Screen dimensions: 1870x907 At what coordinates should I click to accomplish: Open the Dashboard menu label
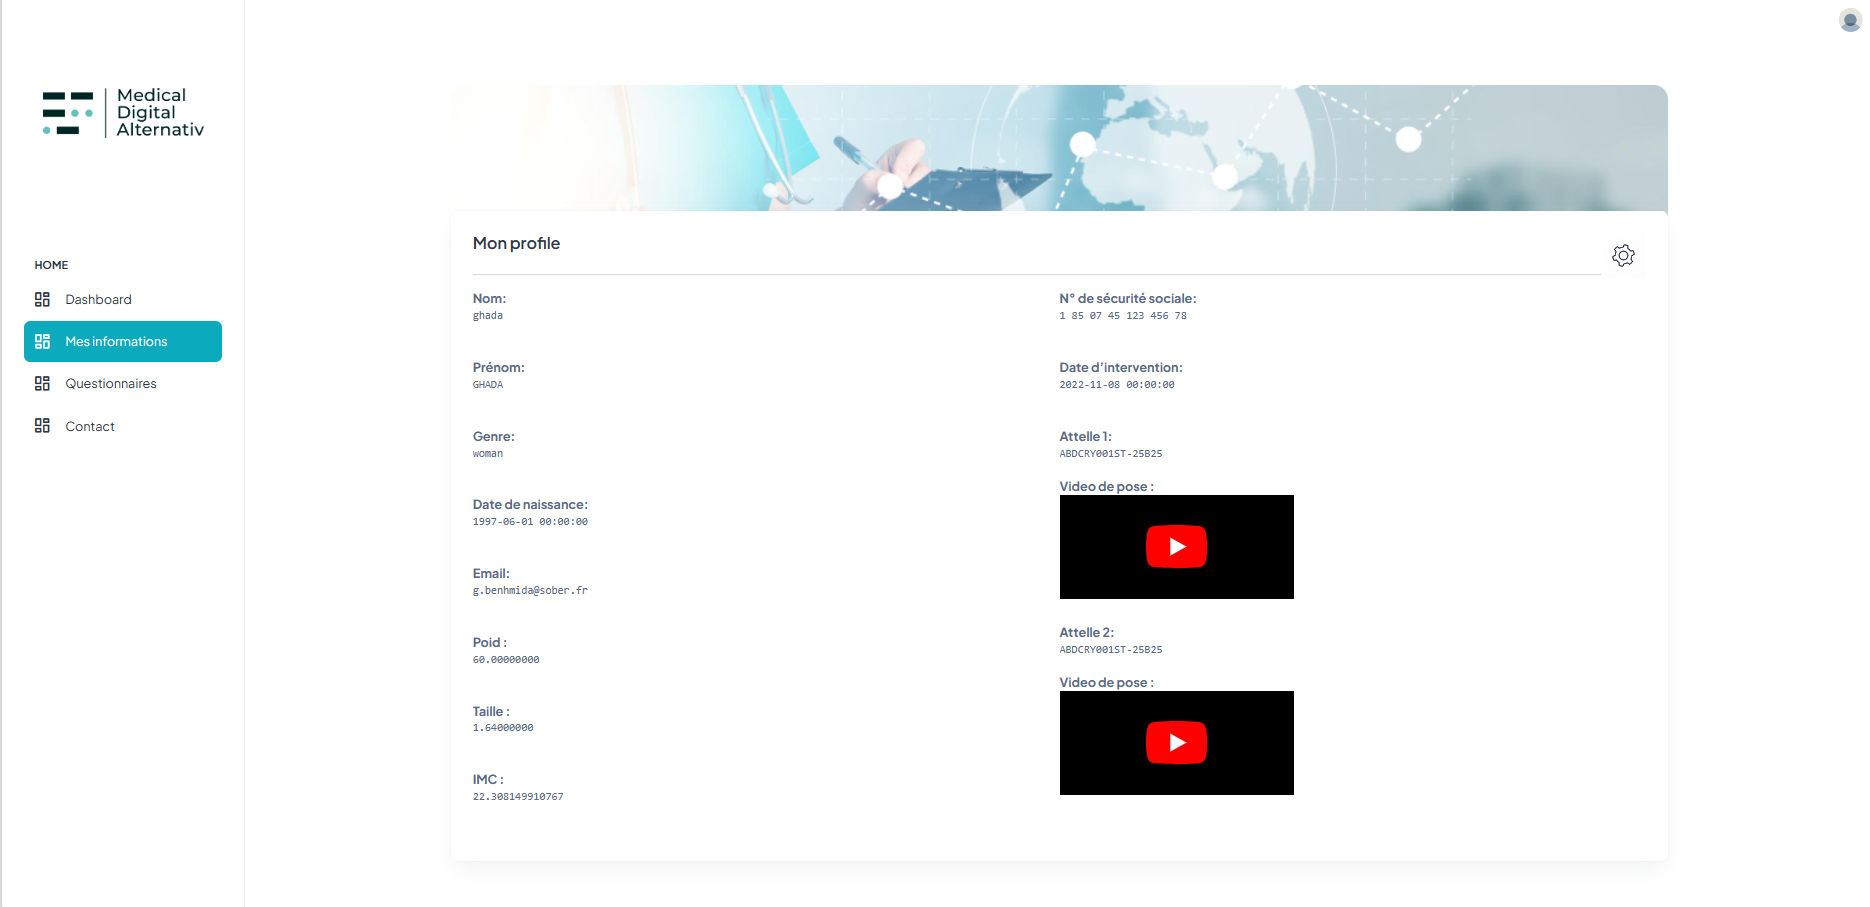tap(98, 300)
